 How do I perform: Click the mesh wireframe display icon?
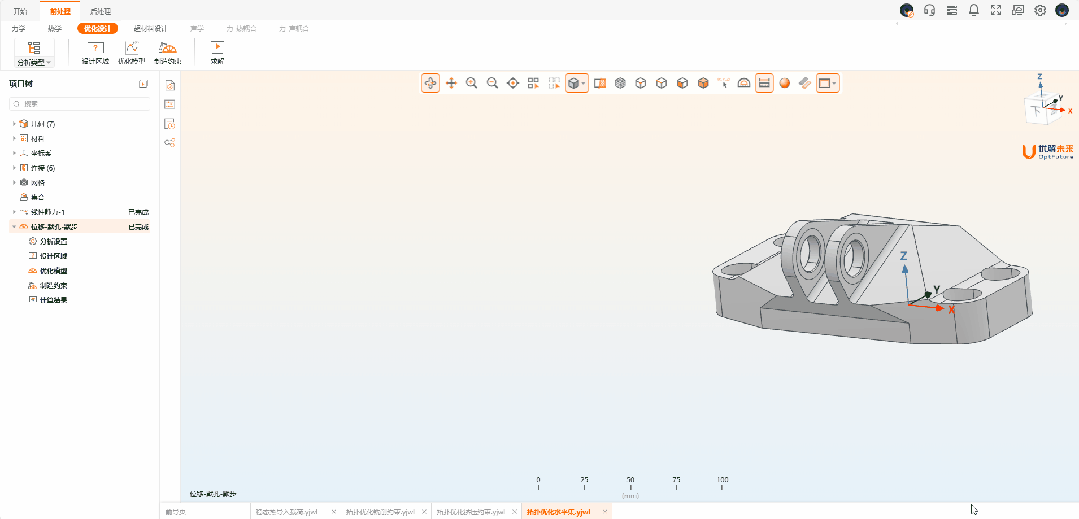620,83
